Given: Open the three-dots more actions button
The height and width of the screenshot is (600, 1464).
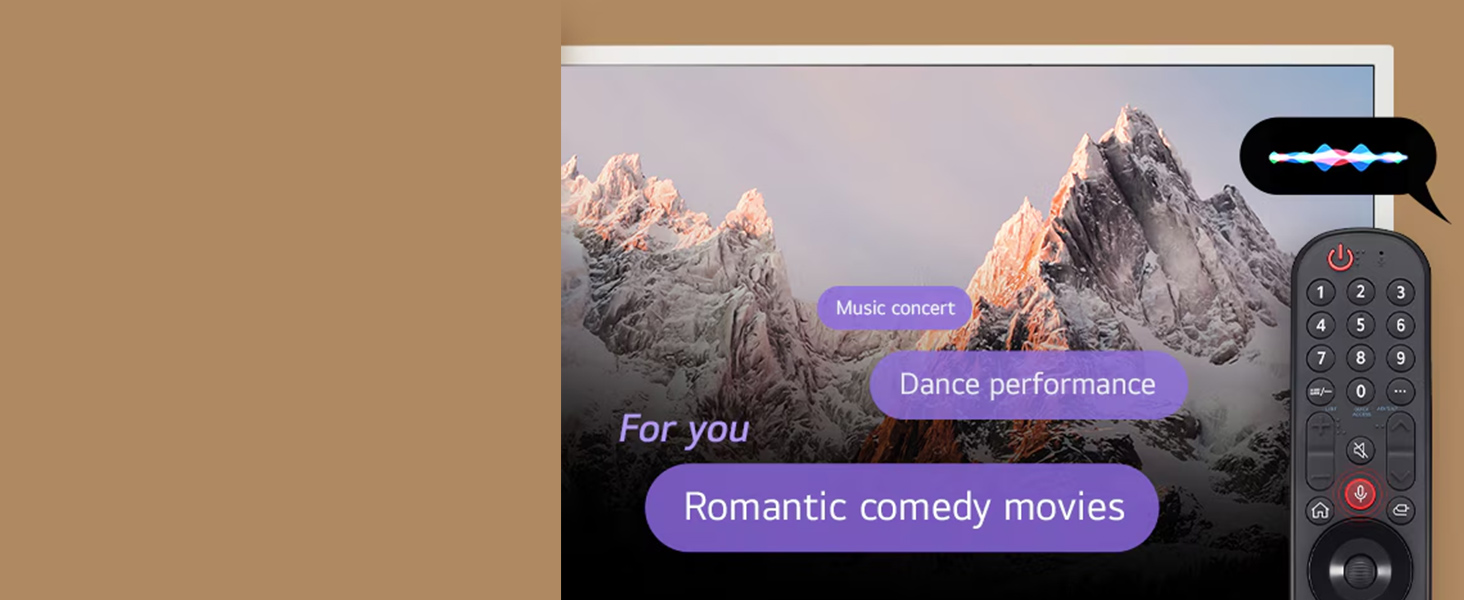Looking at the screenshot, I should [1400, 391].
